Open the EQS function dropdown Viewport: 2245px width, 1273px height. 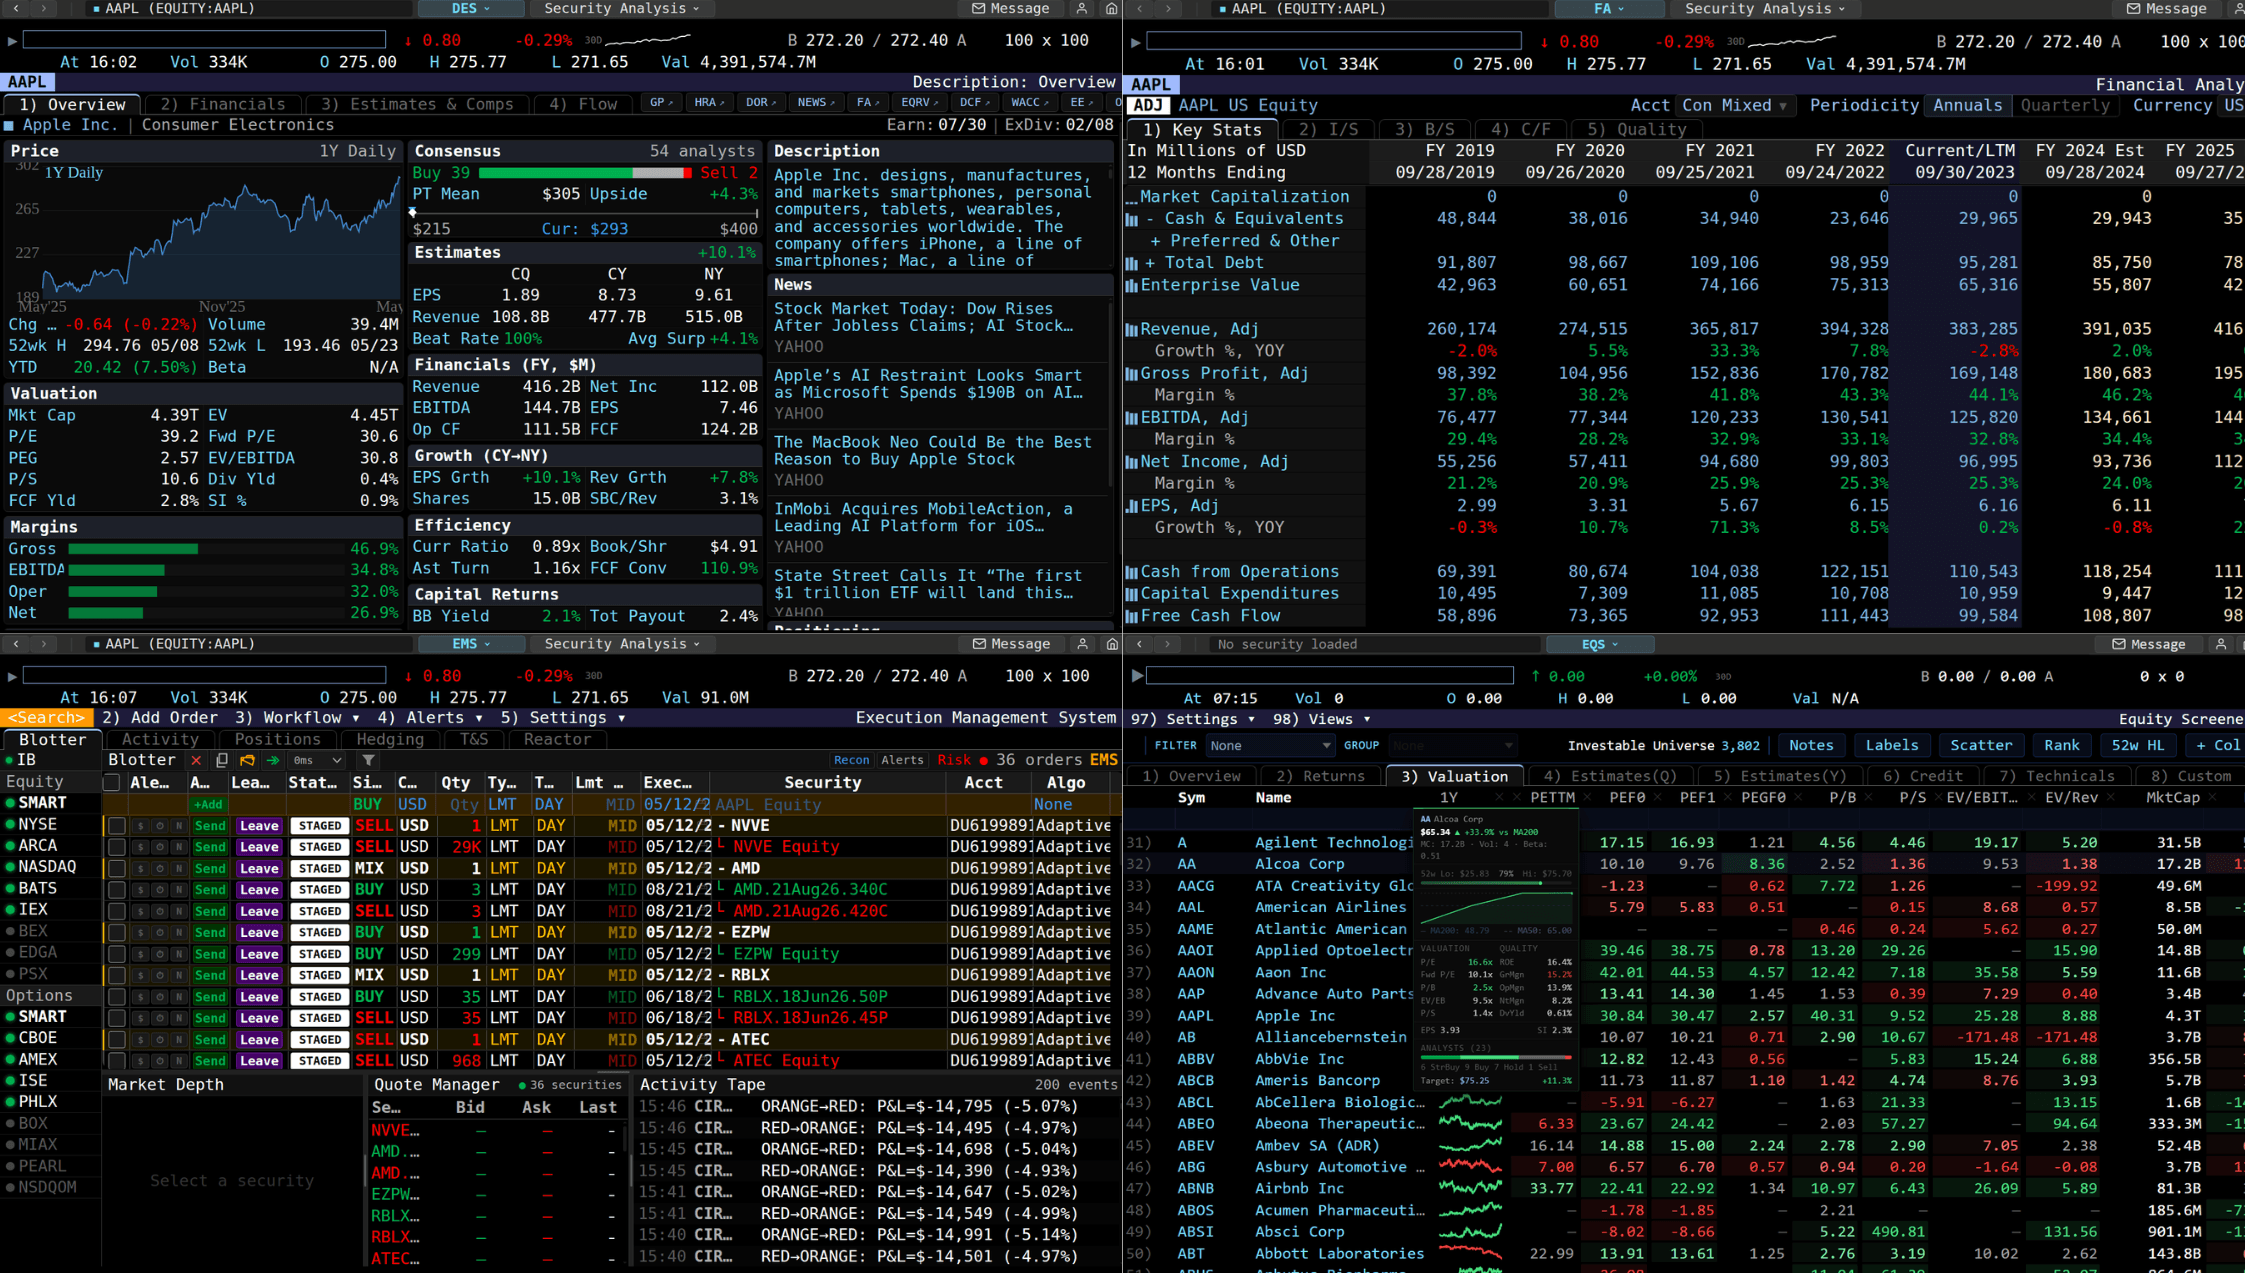(x=1600, y=644)
